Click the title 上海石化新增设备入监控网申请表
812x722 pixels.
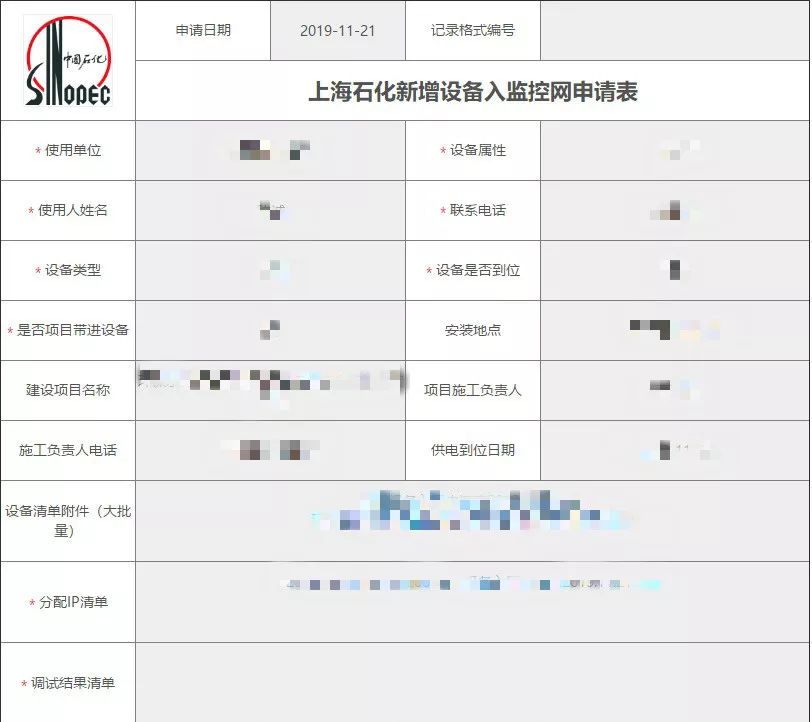coord(473,92)
